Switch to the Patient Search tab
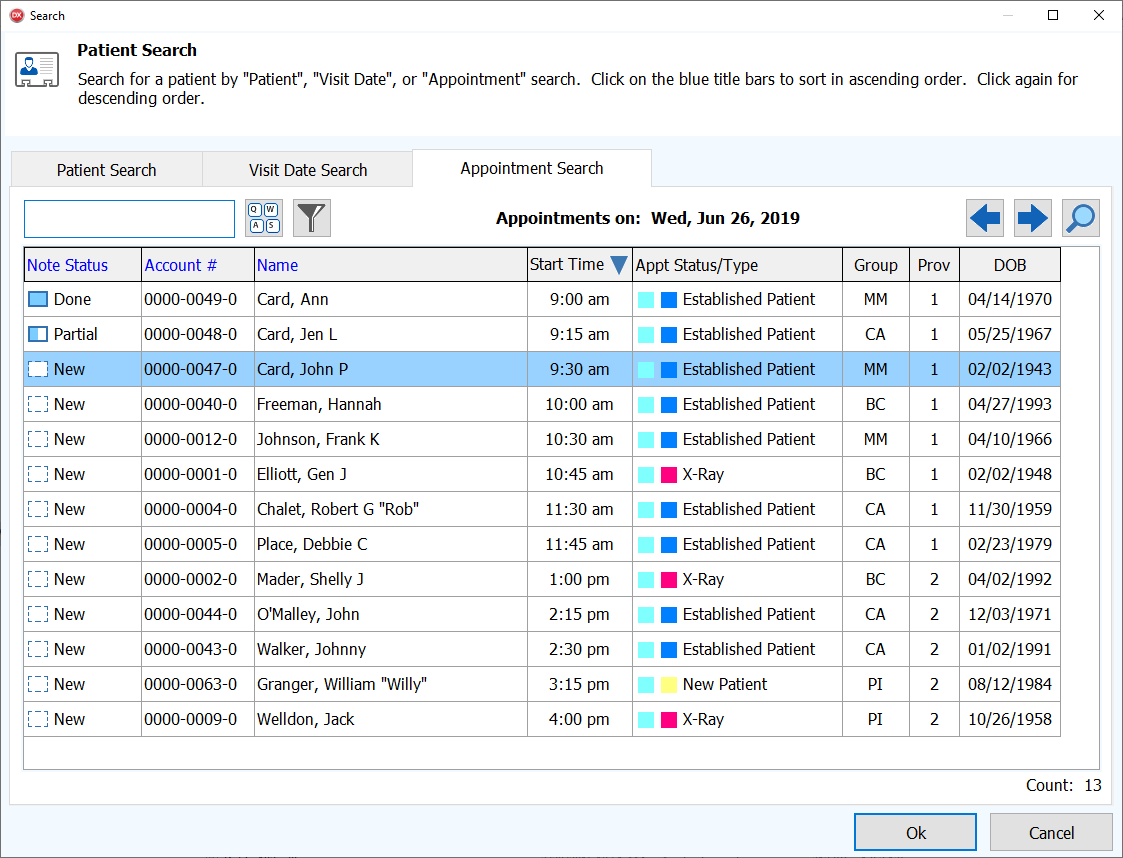Screen dimensions: 1123x858 click(x=107, y=170)
